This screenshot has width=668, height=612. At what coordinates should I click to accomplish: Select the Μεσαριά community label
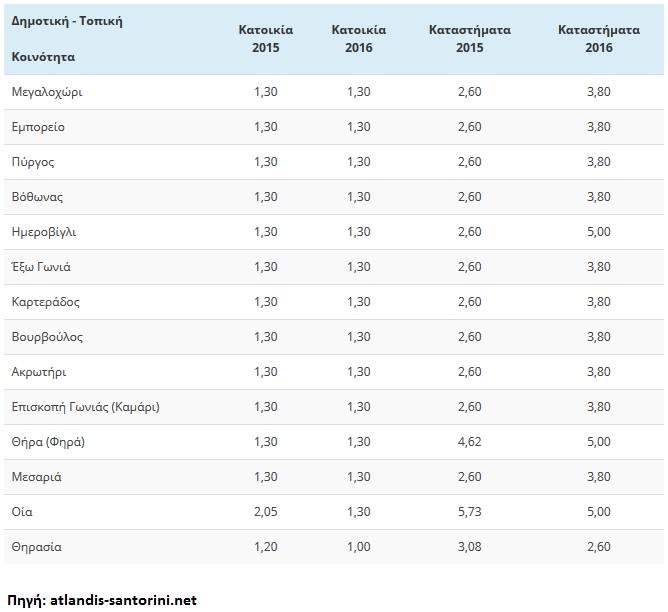36,477
